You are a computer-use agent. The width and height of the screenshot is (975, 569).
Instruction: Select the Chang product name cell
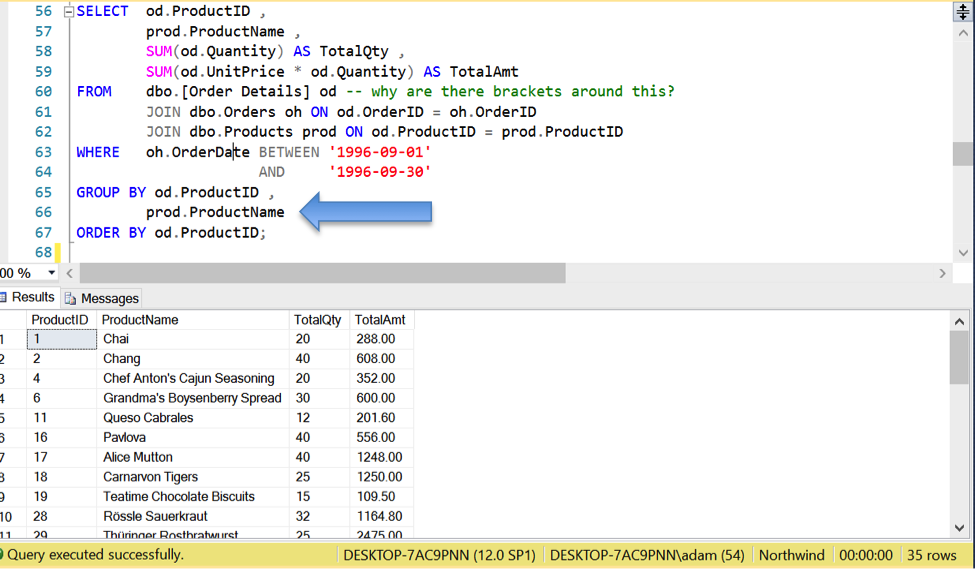[x=193, y=359]
